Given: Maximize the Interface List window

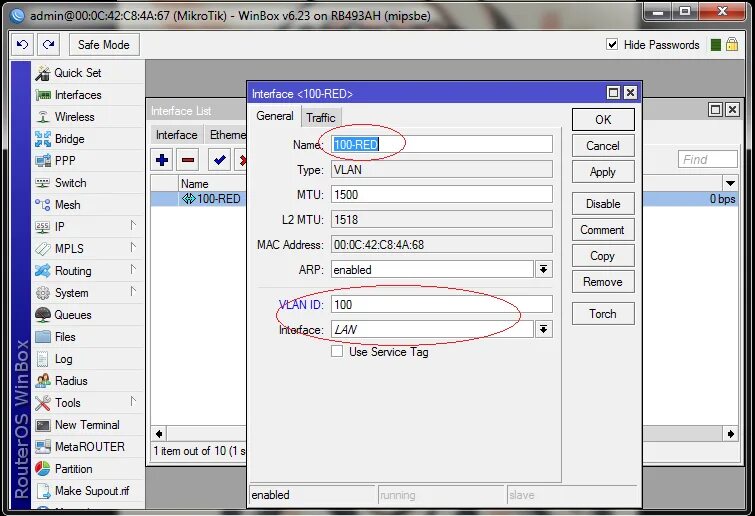Looking at the screenshot, I should tap(716, 110).
